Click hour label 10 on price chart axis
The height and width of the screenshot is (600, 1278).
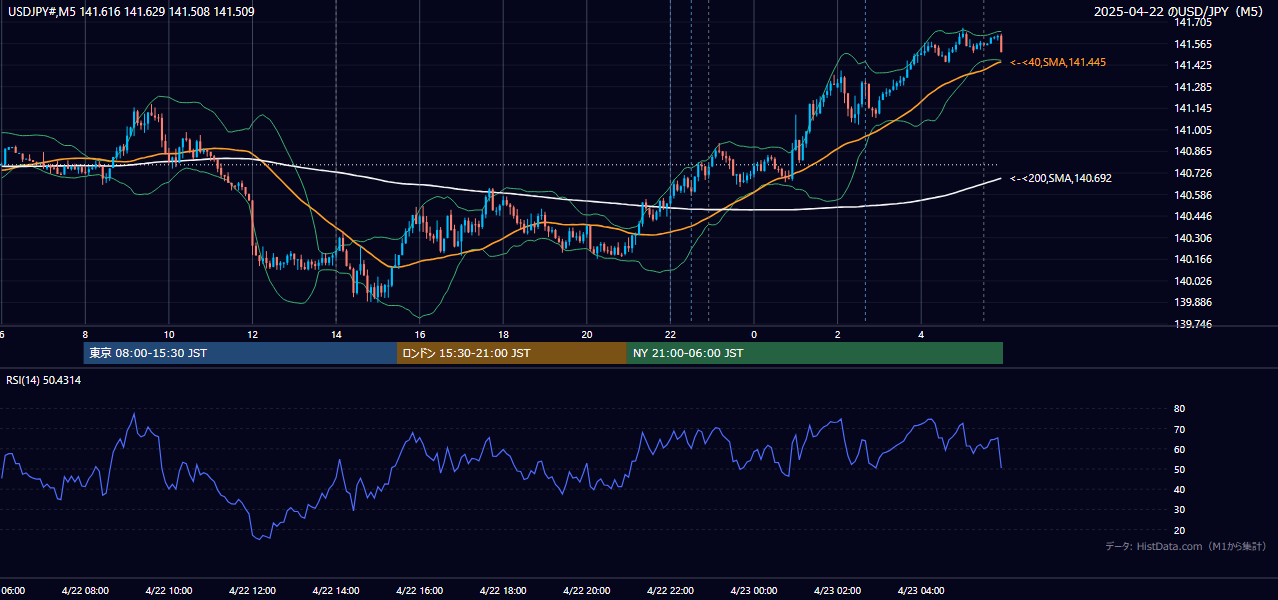click(168, 334)
